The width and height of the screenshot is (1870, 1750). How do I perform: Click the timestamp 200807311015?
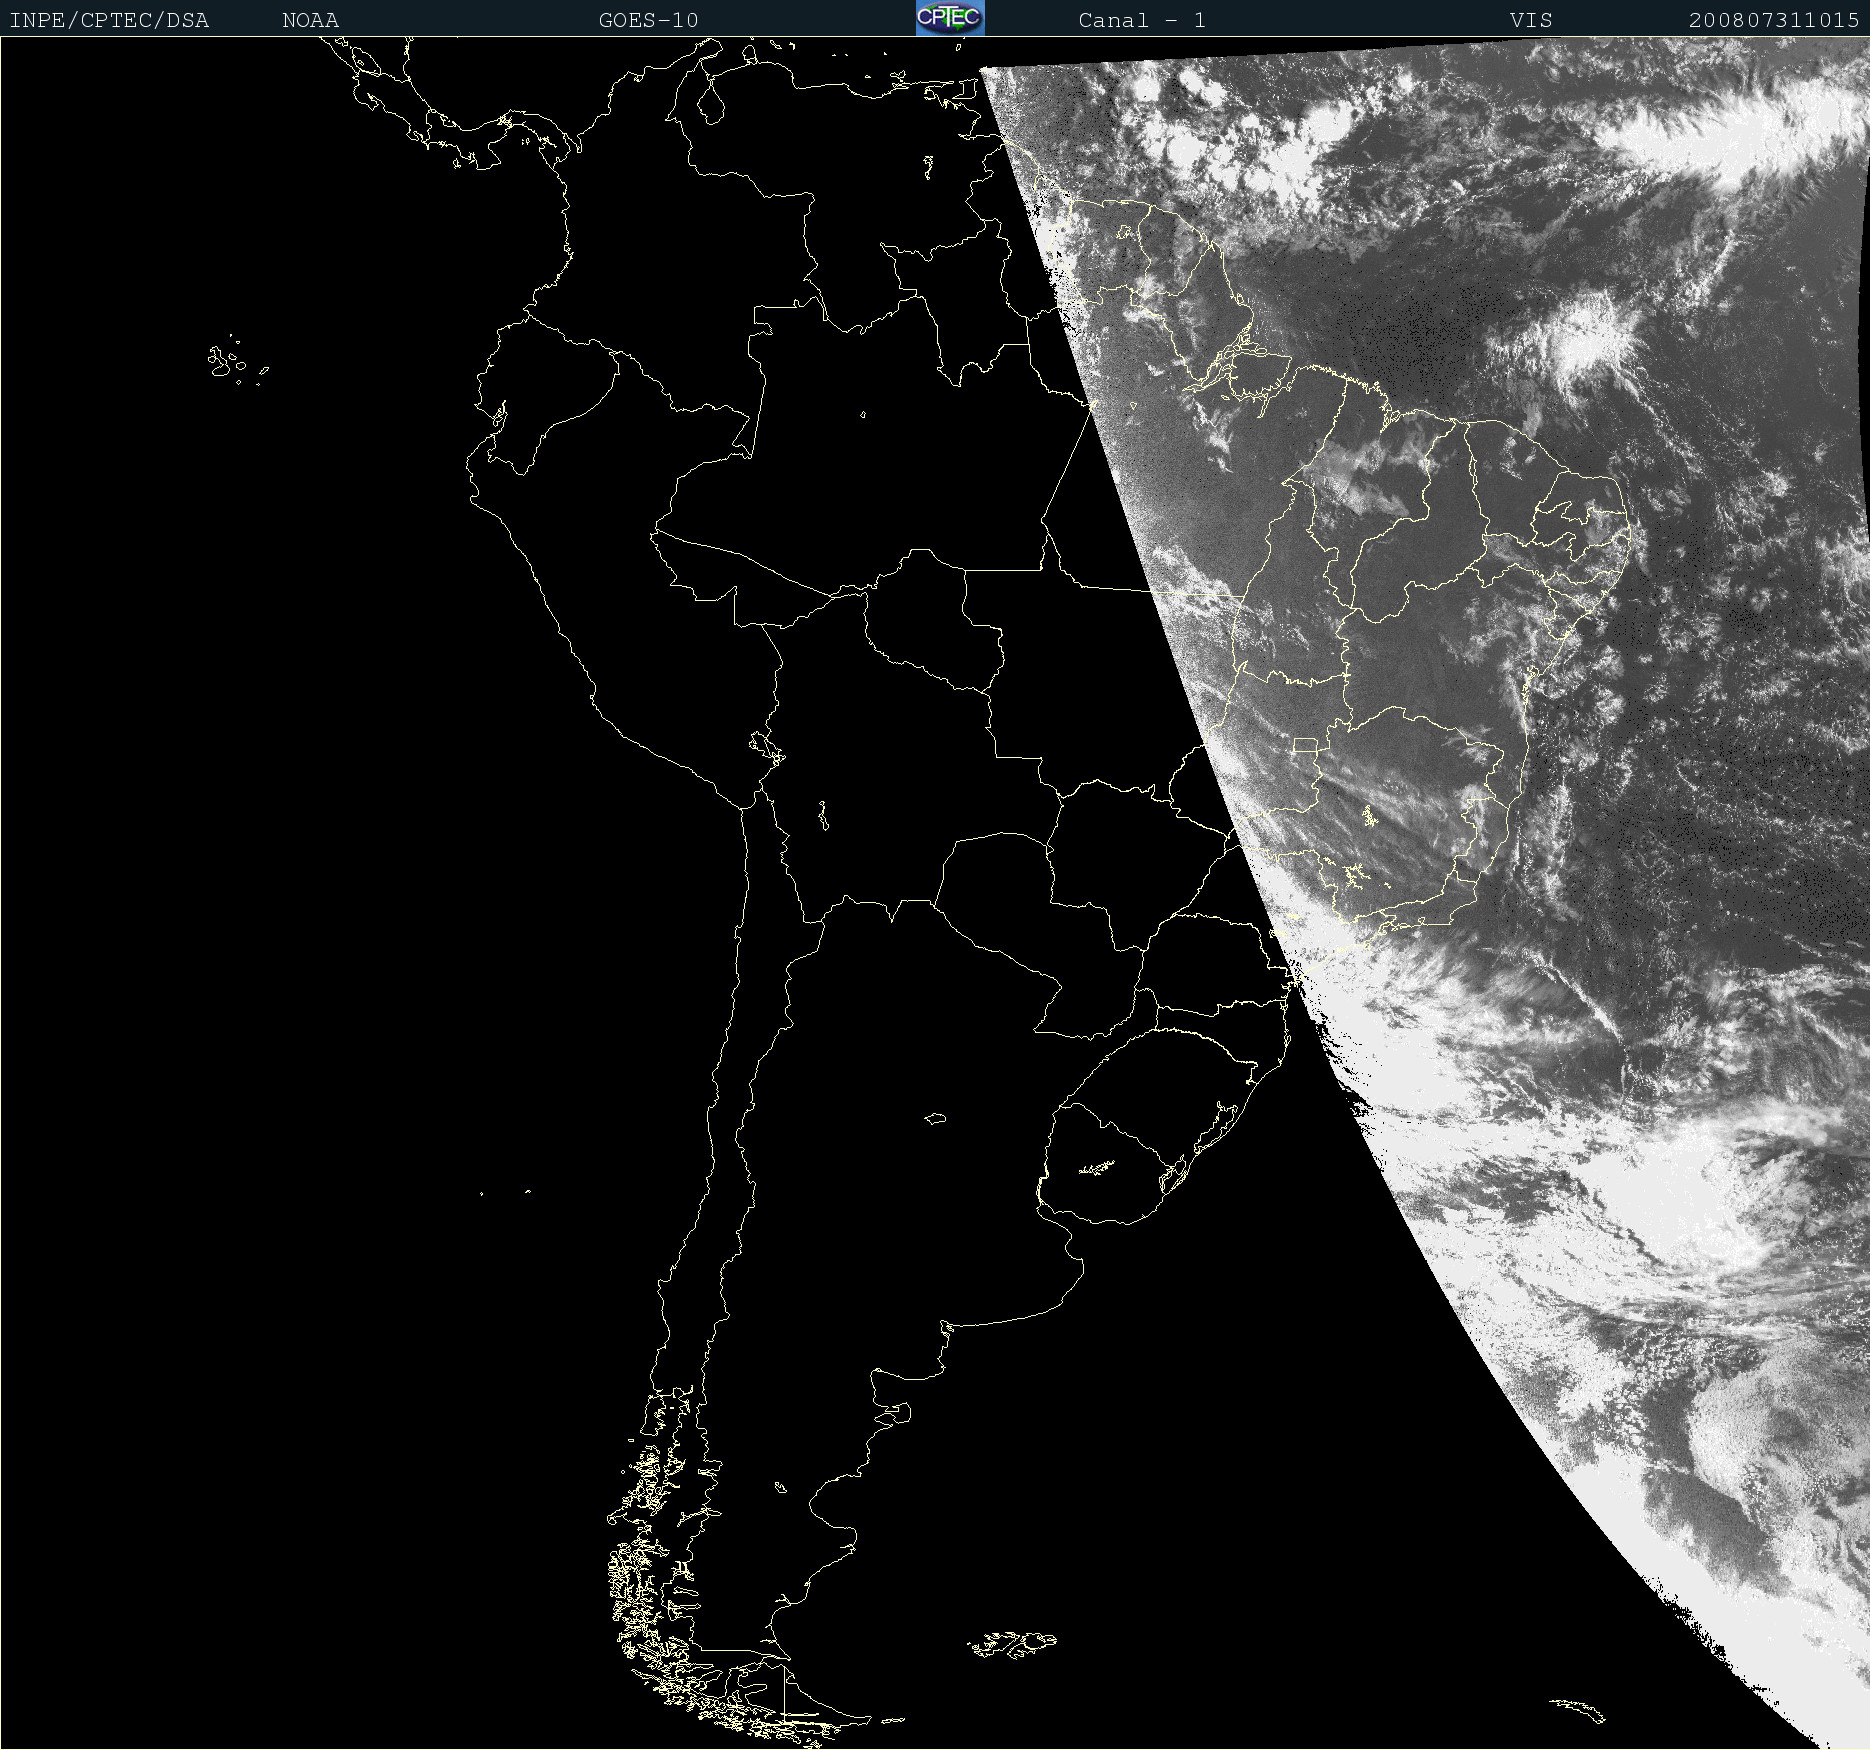coord(1774,20)
